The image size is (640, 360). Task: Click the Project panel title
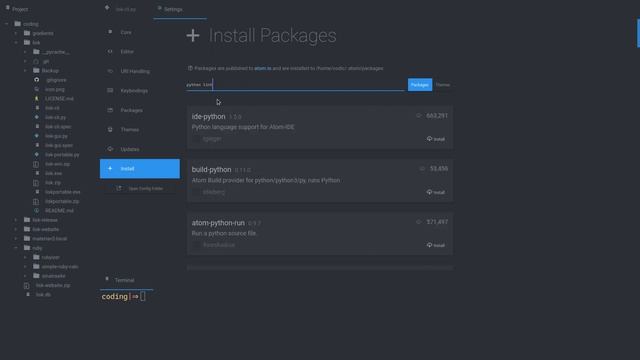[x=20, y=9]
